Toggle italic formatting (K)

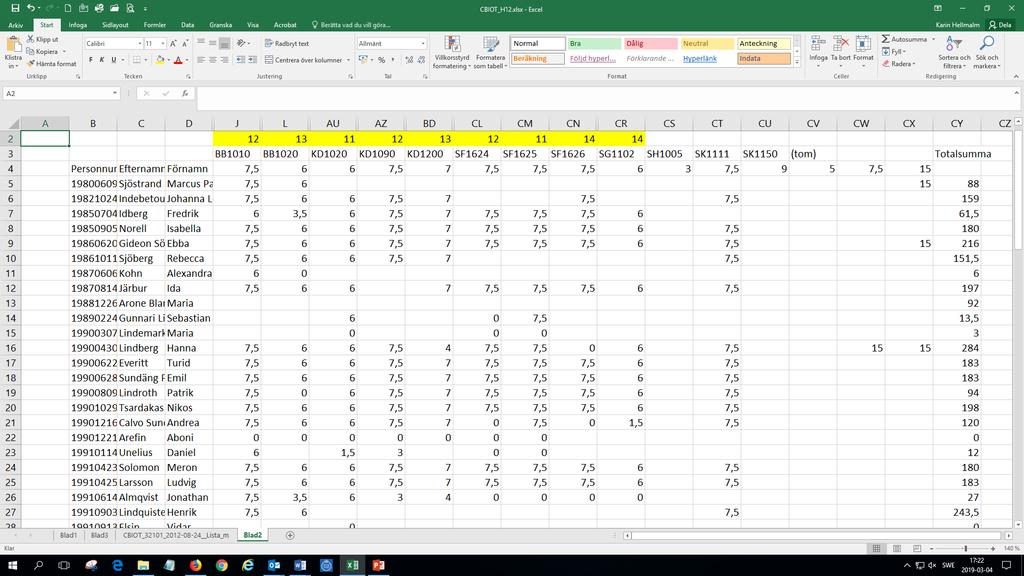click(102, 60)
